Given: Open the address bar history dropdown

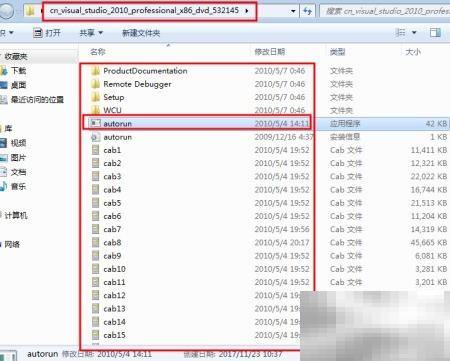Looking at the screenshot, I should 293,11.
